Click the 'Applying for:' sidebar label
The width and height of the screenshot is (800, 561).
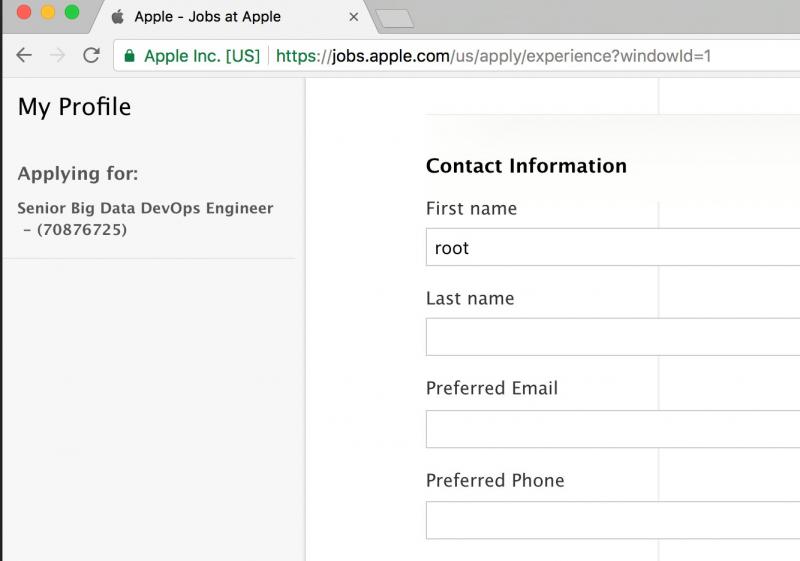tap(78, 174)
